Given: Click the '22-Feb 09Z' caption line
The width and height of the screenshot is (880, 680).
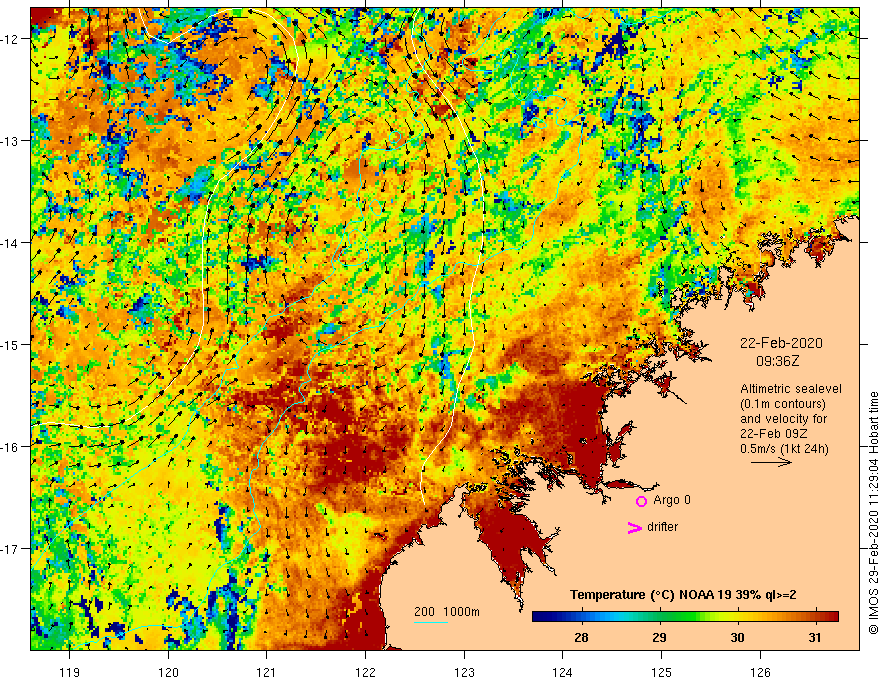Looking at the screenshot, I should tap(774, 434).
